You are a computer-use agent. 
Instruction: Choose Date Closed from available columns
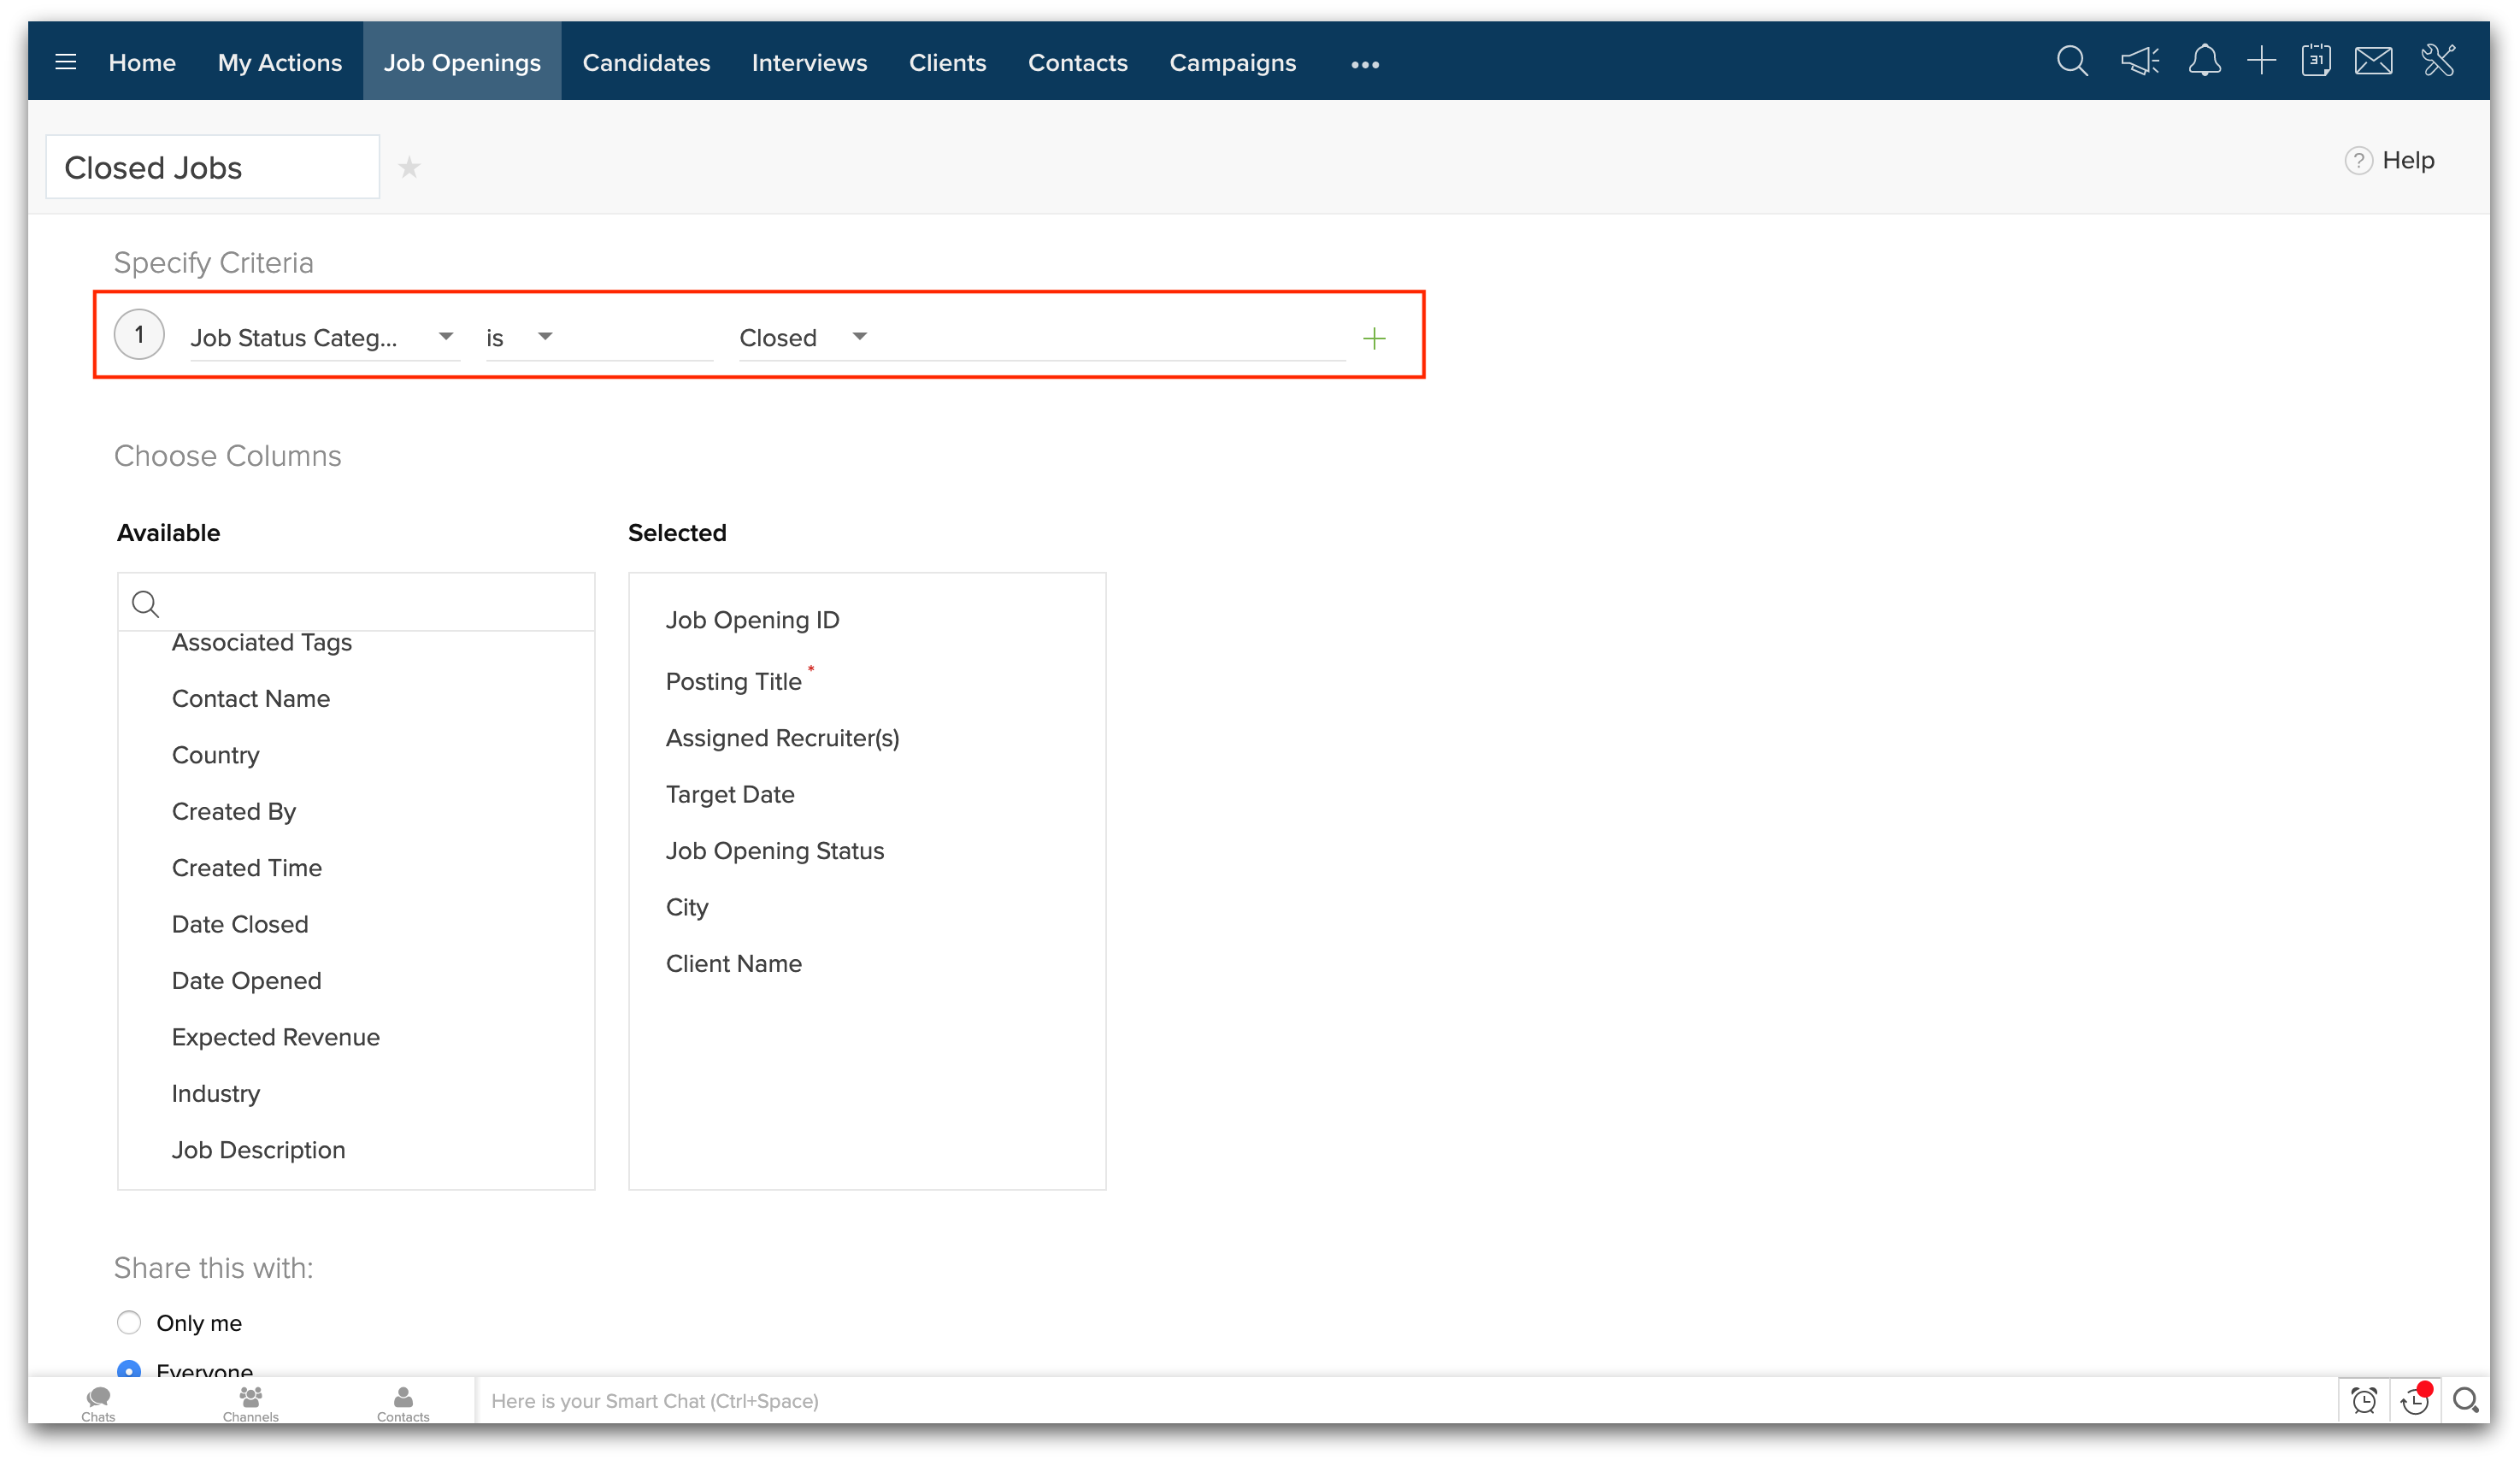(x=240, y=924)
